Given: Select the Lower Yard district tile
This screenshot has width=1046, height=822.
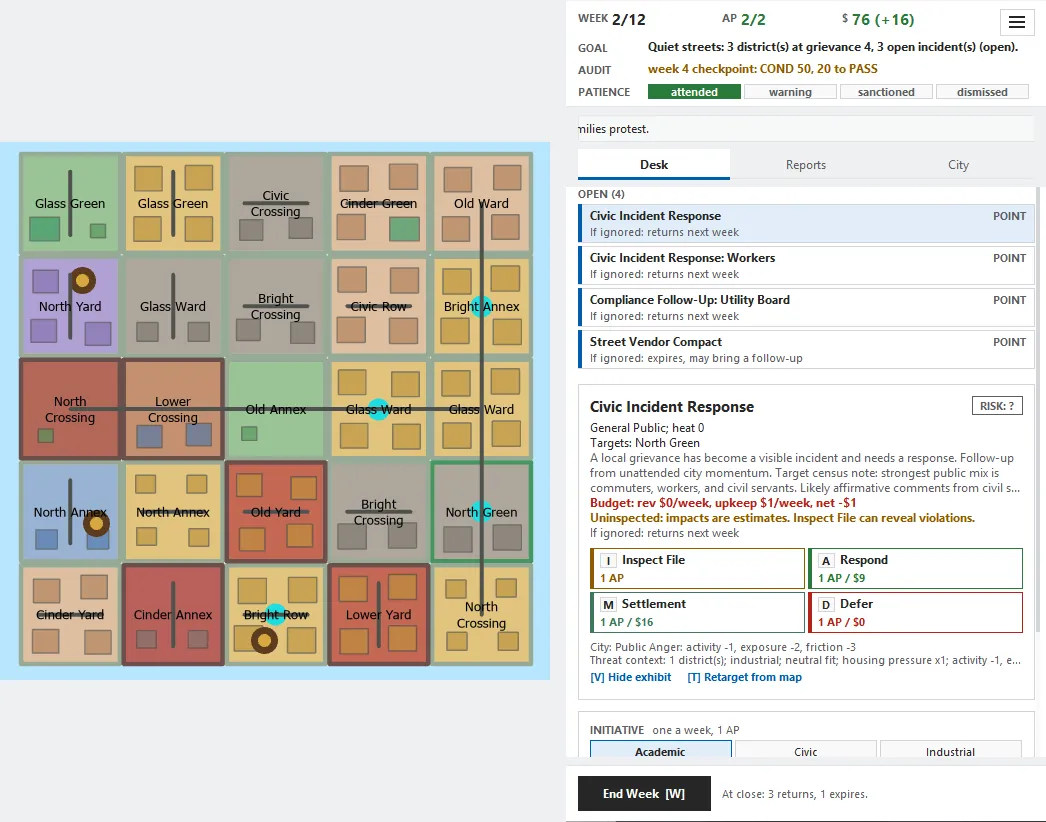Looking at the screenshot, I should pyautogui.click(x=378, y=614).
